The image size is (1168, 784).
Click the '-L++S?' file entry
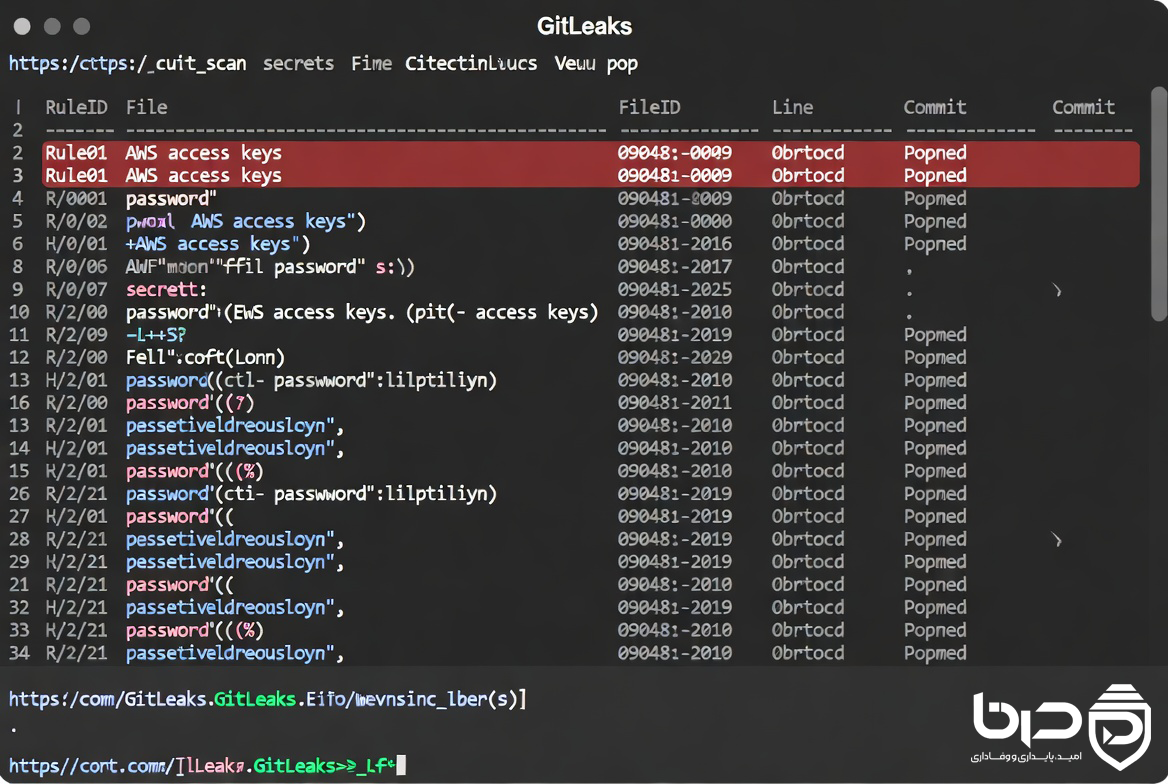[156, 335]
